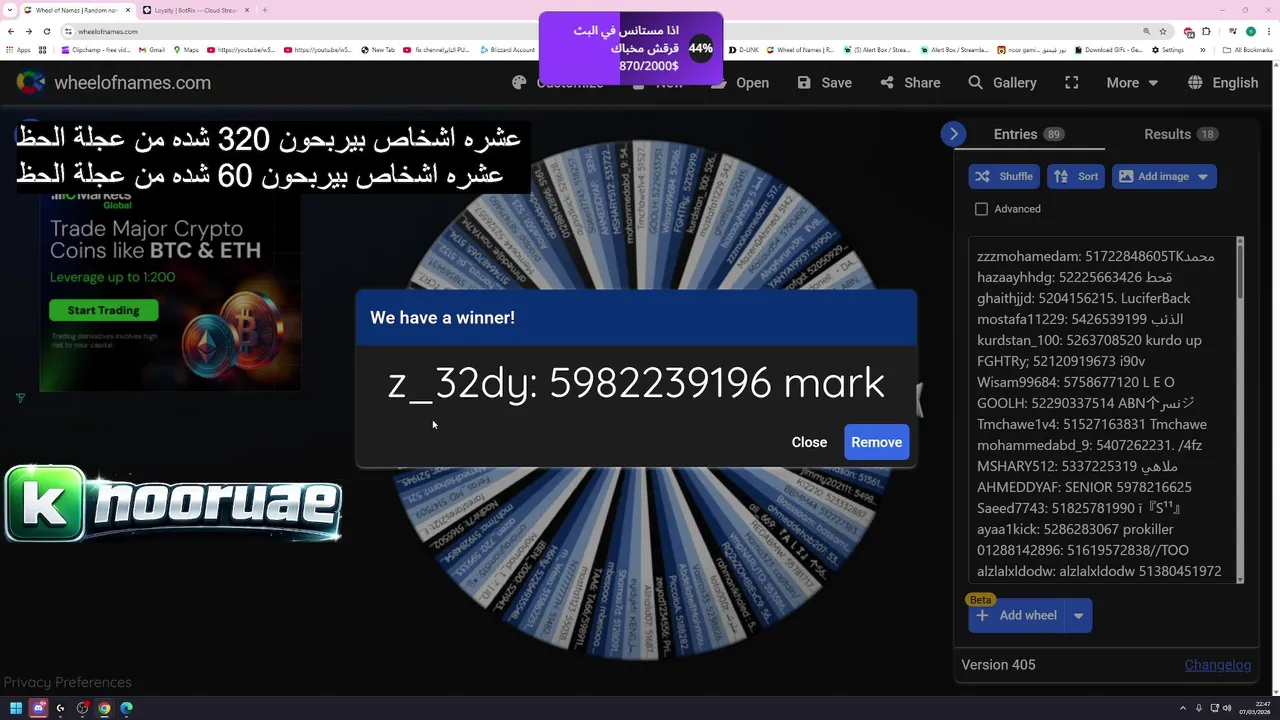Open the Clipchamp bookmark
Screen dimensions: 1280x720
tap(95, 50)
